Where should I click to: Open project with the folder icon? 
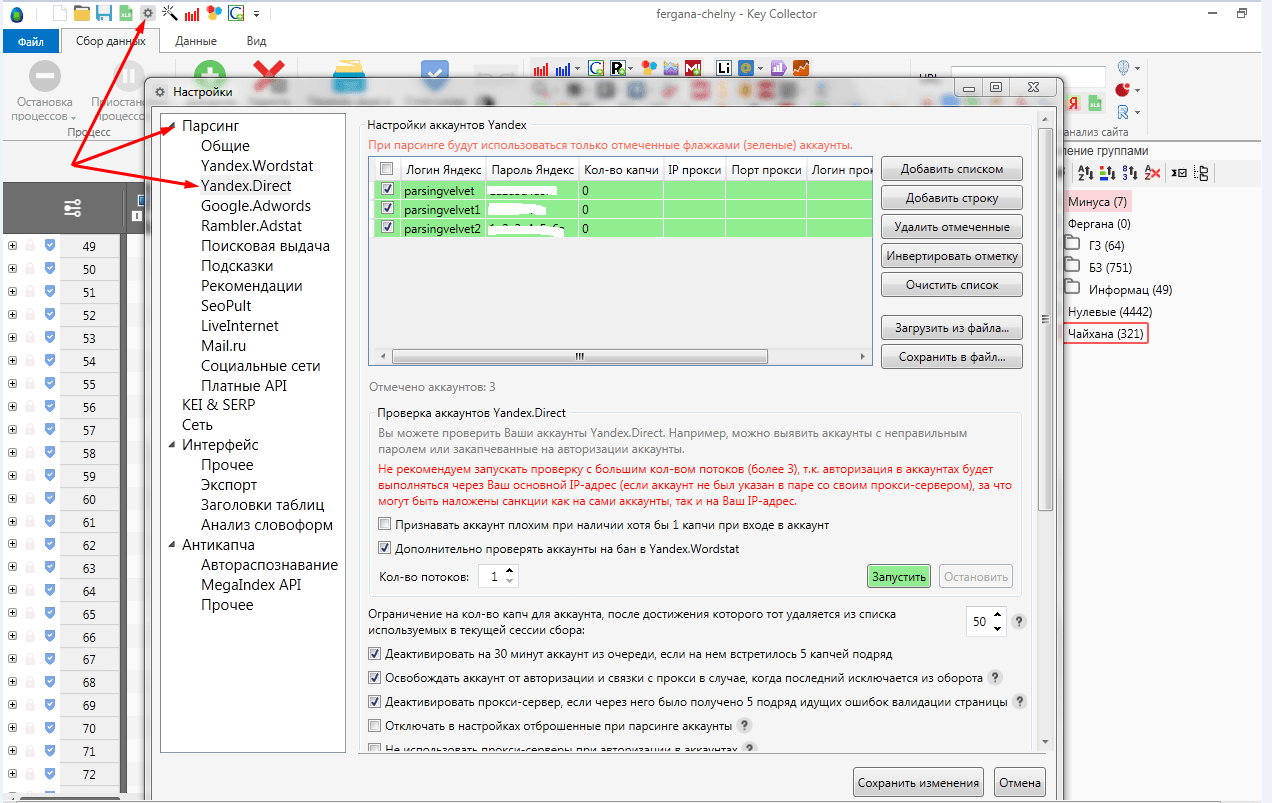(81, 13)
